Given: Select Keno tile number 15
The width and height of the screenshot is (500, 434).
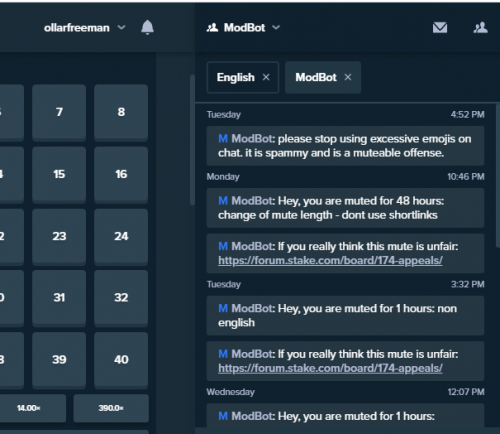Looking at the screenshot, I should pyautogui.click(x=59, y=174).
